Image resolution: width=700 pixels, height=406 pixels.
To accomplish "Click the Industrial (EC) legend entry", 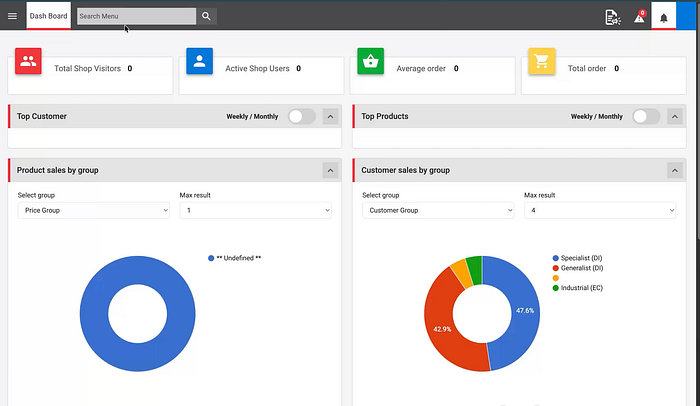I will click(578, 288).
